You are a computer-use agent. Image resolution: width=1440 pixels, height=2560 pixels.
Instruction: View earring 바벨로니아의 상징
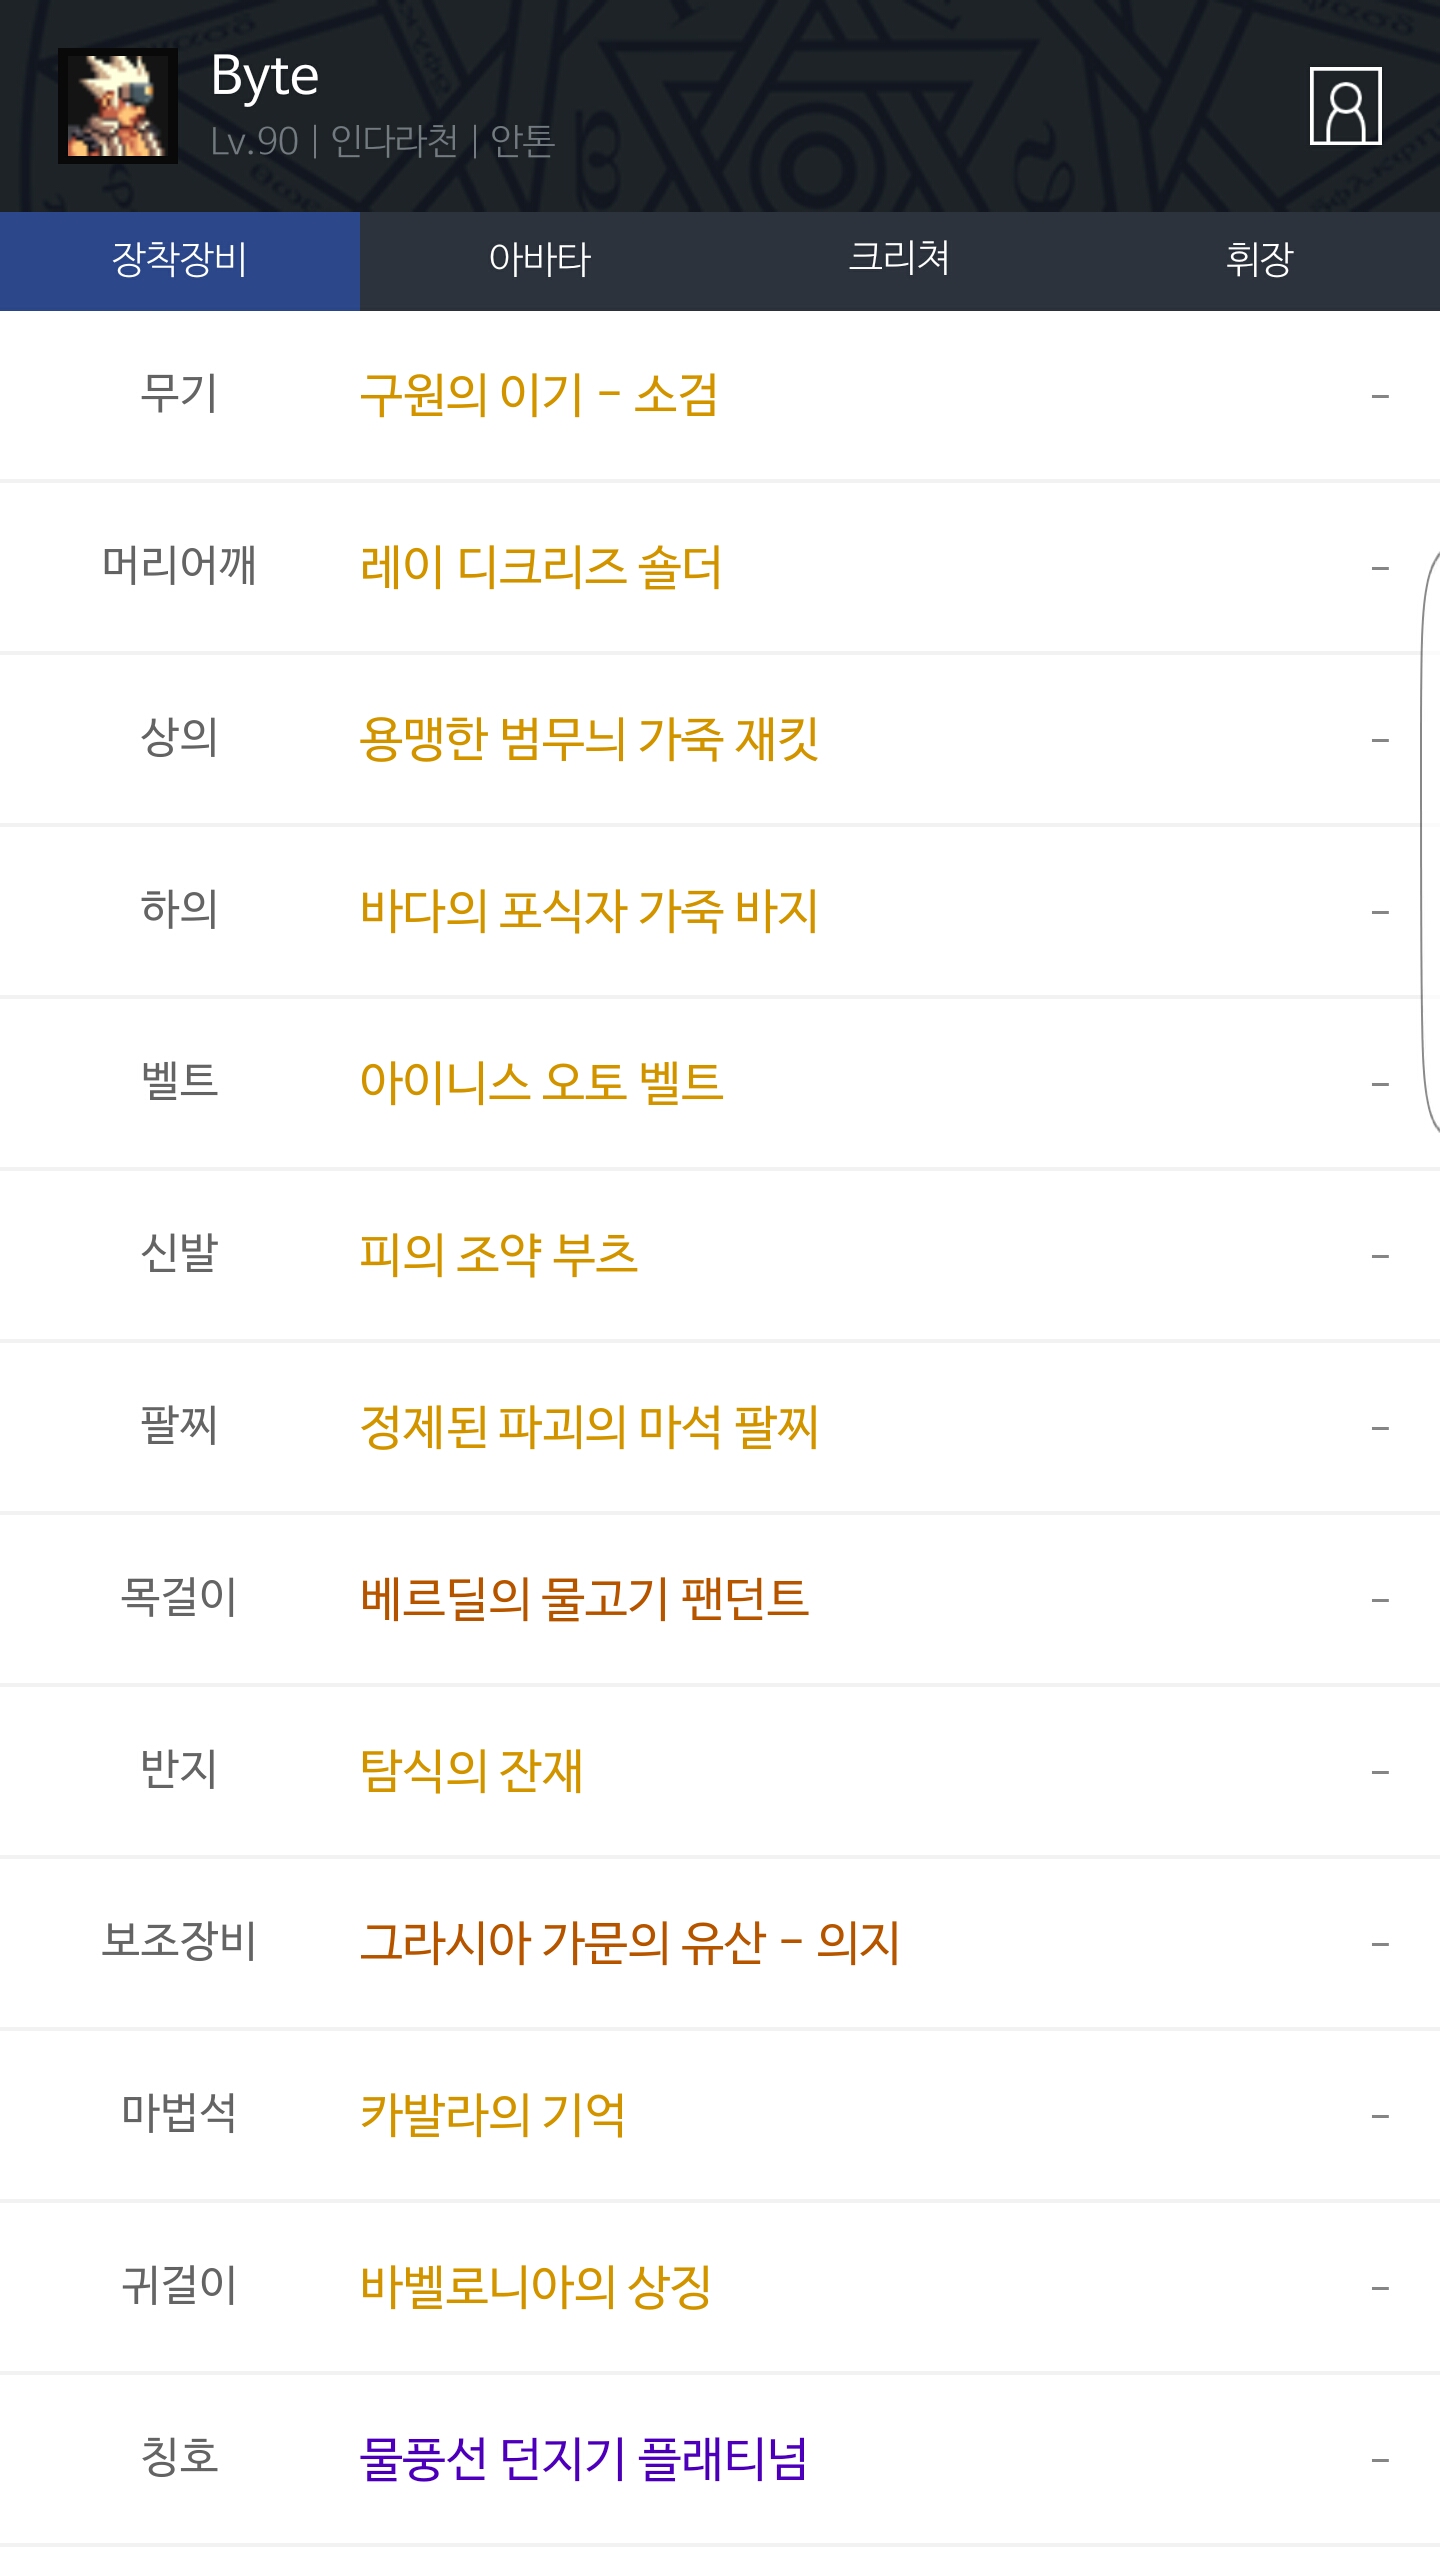click(x=536, y=2287)
